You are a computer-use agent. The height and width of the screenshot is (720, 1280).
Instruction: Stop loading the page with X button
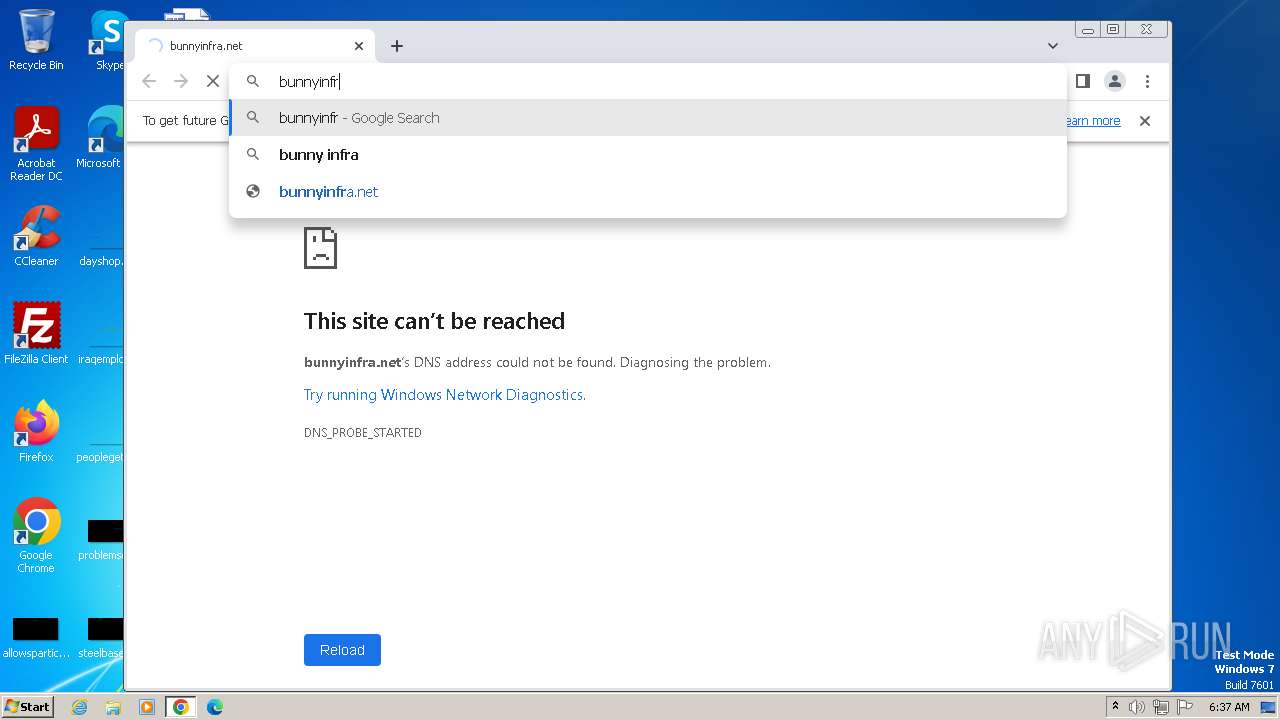(212, 81)
